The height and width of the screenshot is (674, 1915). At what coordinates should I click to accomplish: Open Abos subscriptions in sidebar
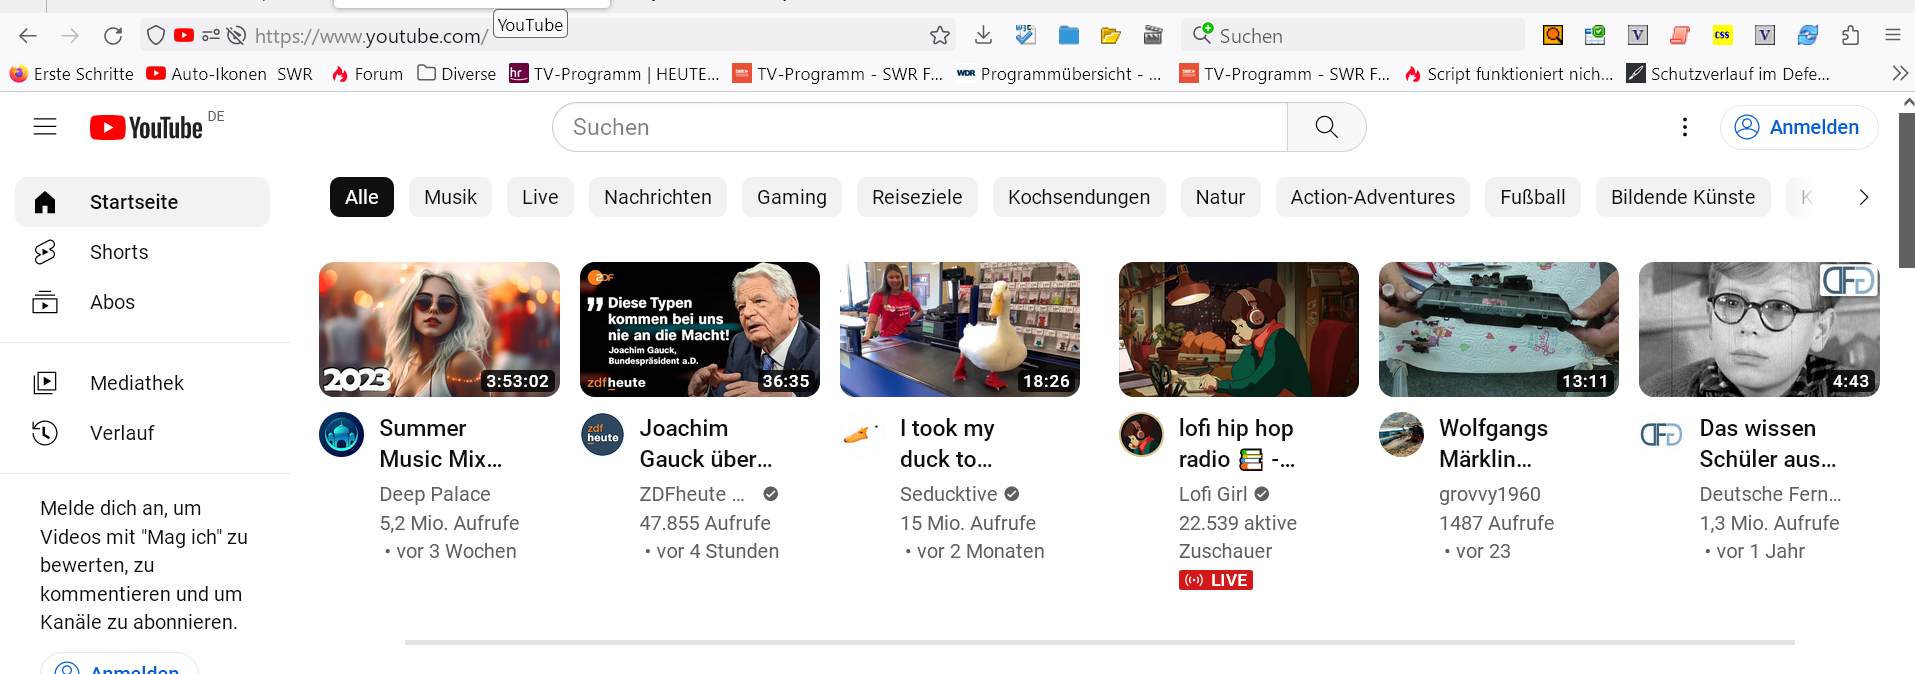coord(112,302)
